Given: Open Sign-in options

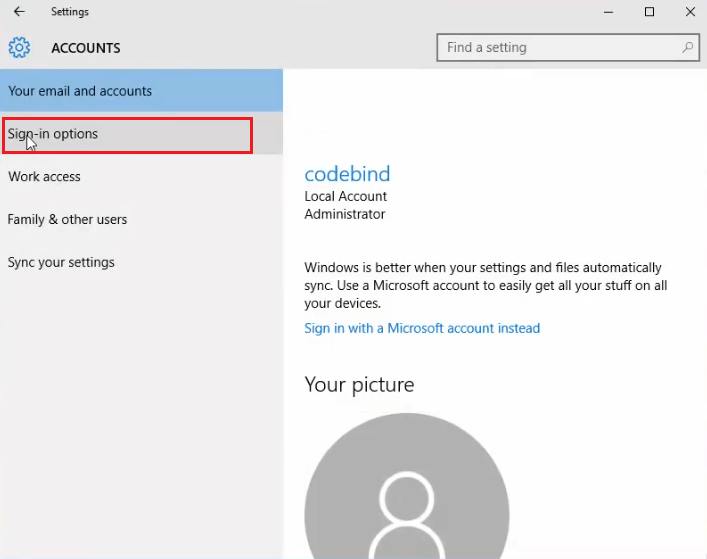Looking at the screenshot, I should 141,134.
